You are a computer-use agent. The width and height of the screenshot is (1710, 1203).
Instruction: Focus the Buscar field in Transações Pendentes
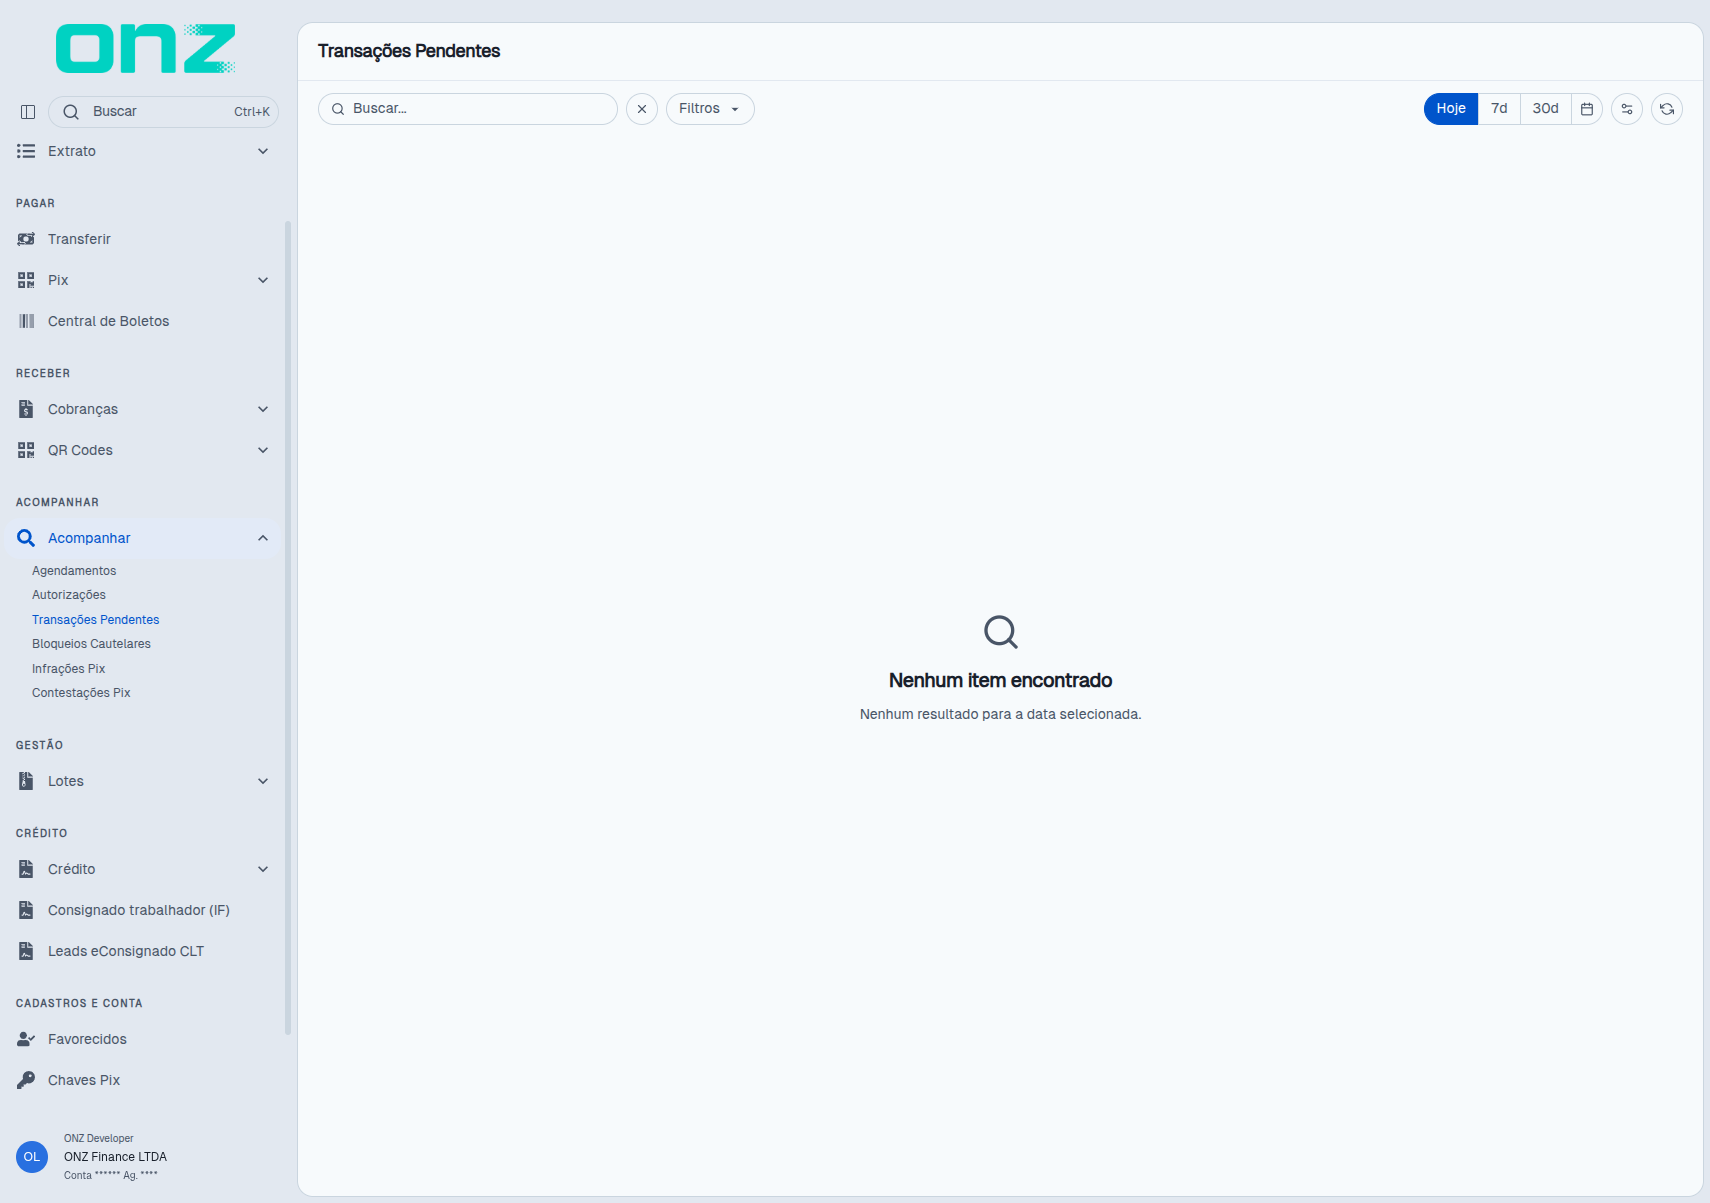click(468, 109)
